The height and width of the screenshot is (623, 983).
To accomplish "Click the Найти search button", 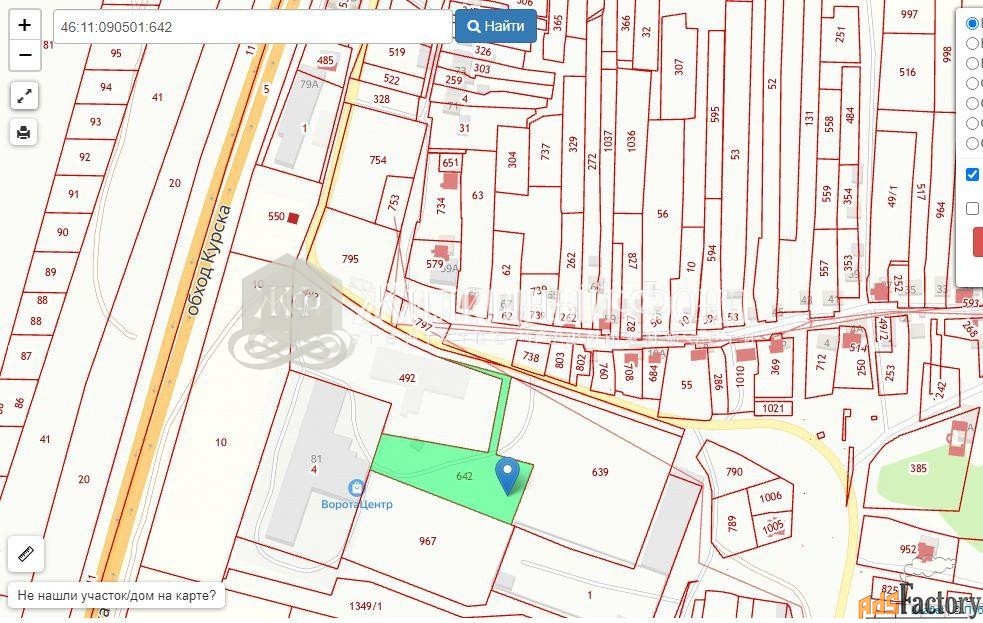I will click(x=496, y=26).
